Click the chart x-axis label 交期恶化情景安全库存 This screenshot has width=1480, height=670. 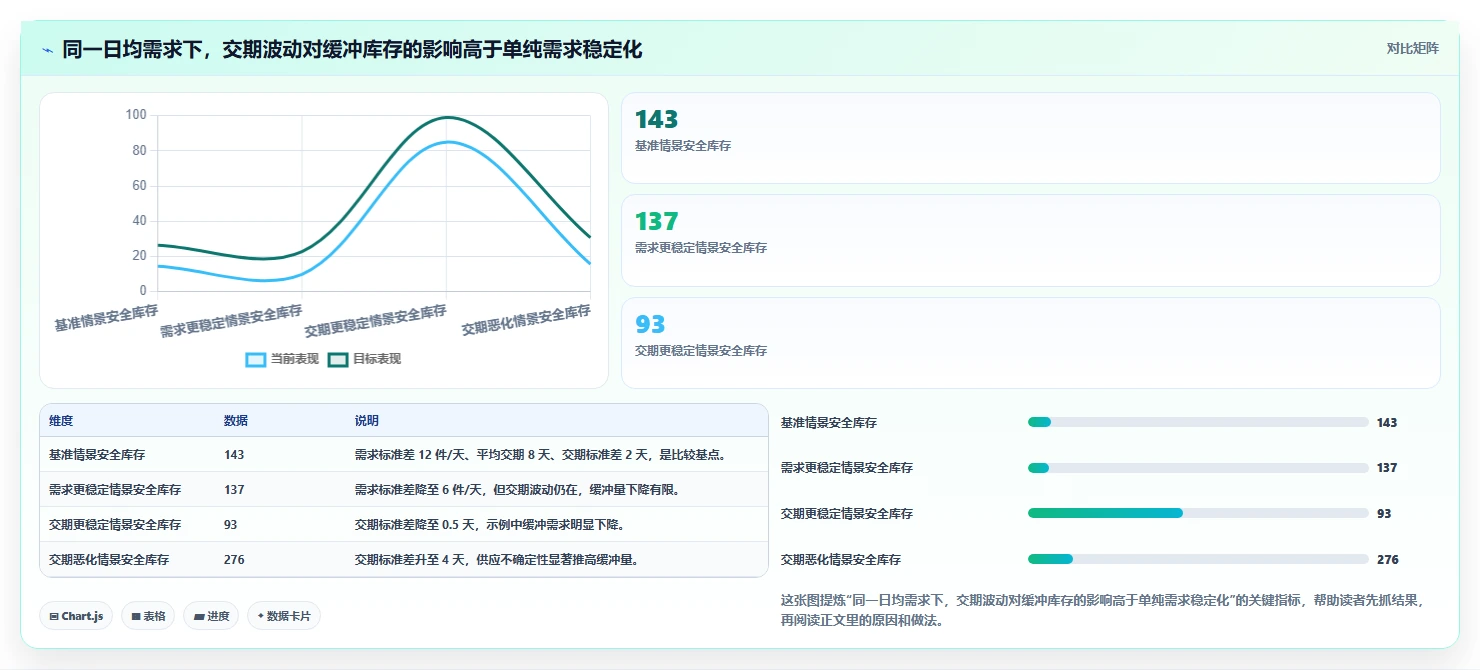[526, 320]
